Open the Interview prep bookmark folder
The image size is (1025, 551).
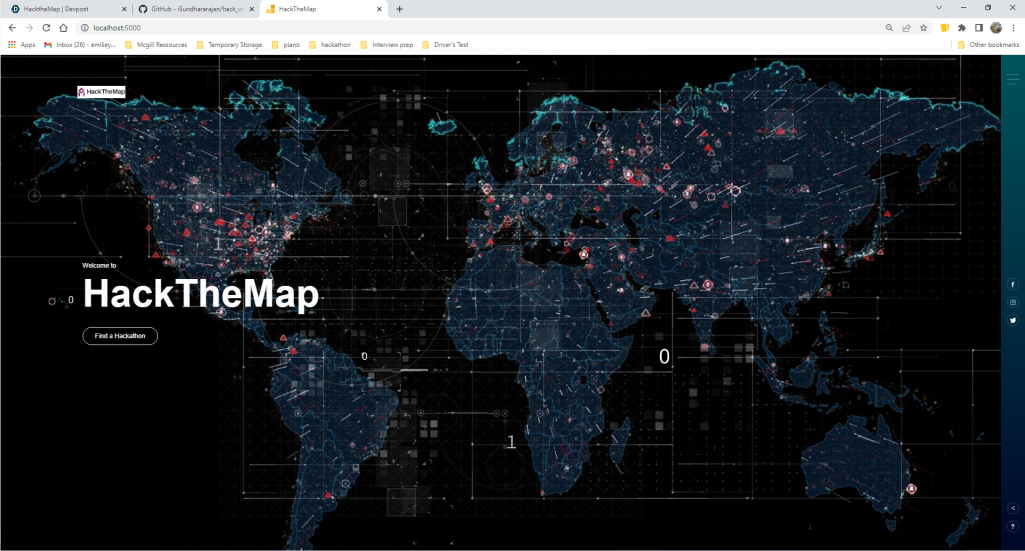[x=387, y=44]
